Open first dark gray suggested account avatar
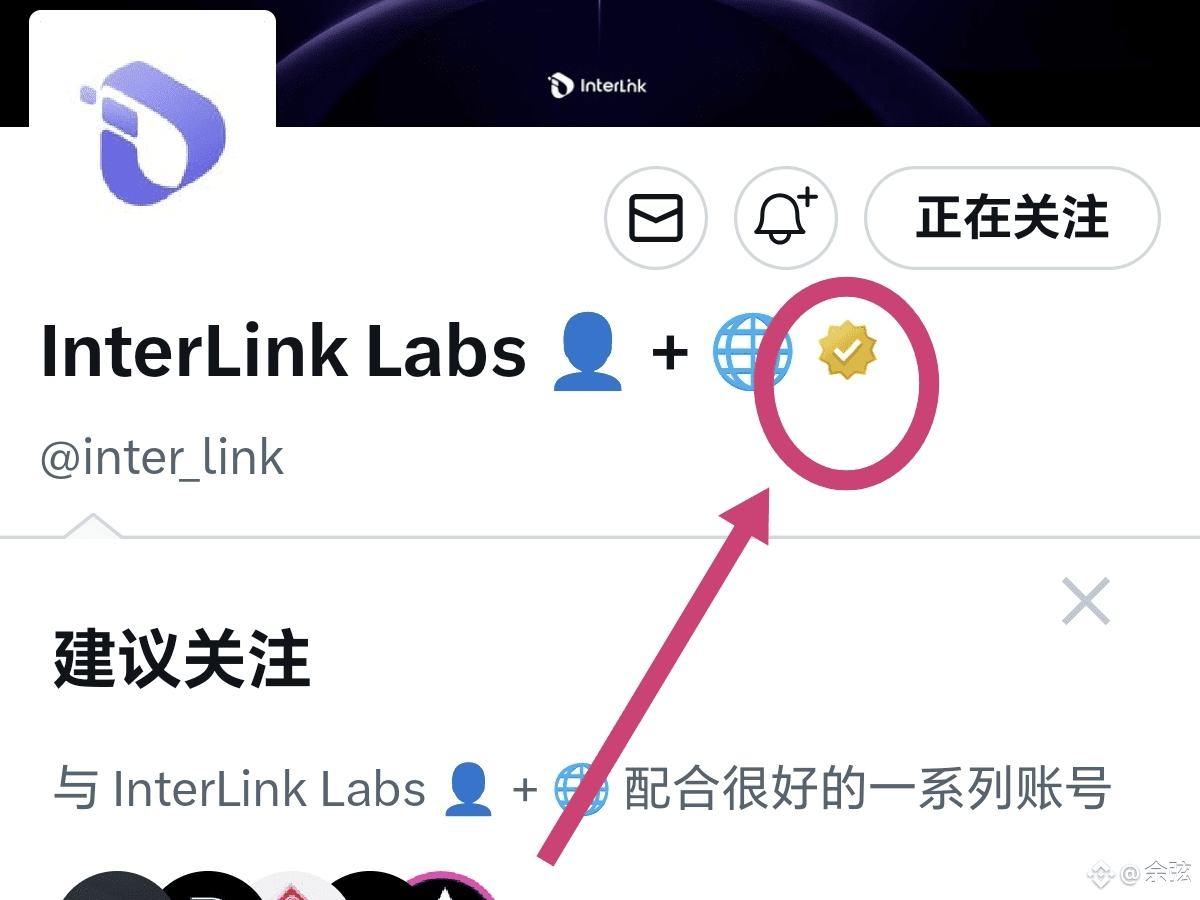This screenshot has height=900, width=1200. click(x=115, y=886)
